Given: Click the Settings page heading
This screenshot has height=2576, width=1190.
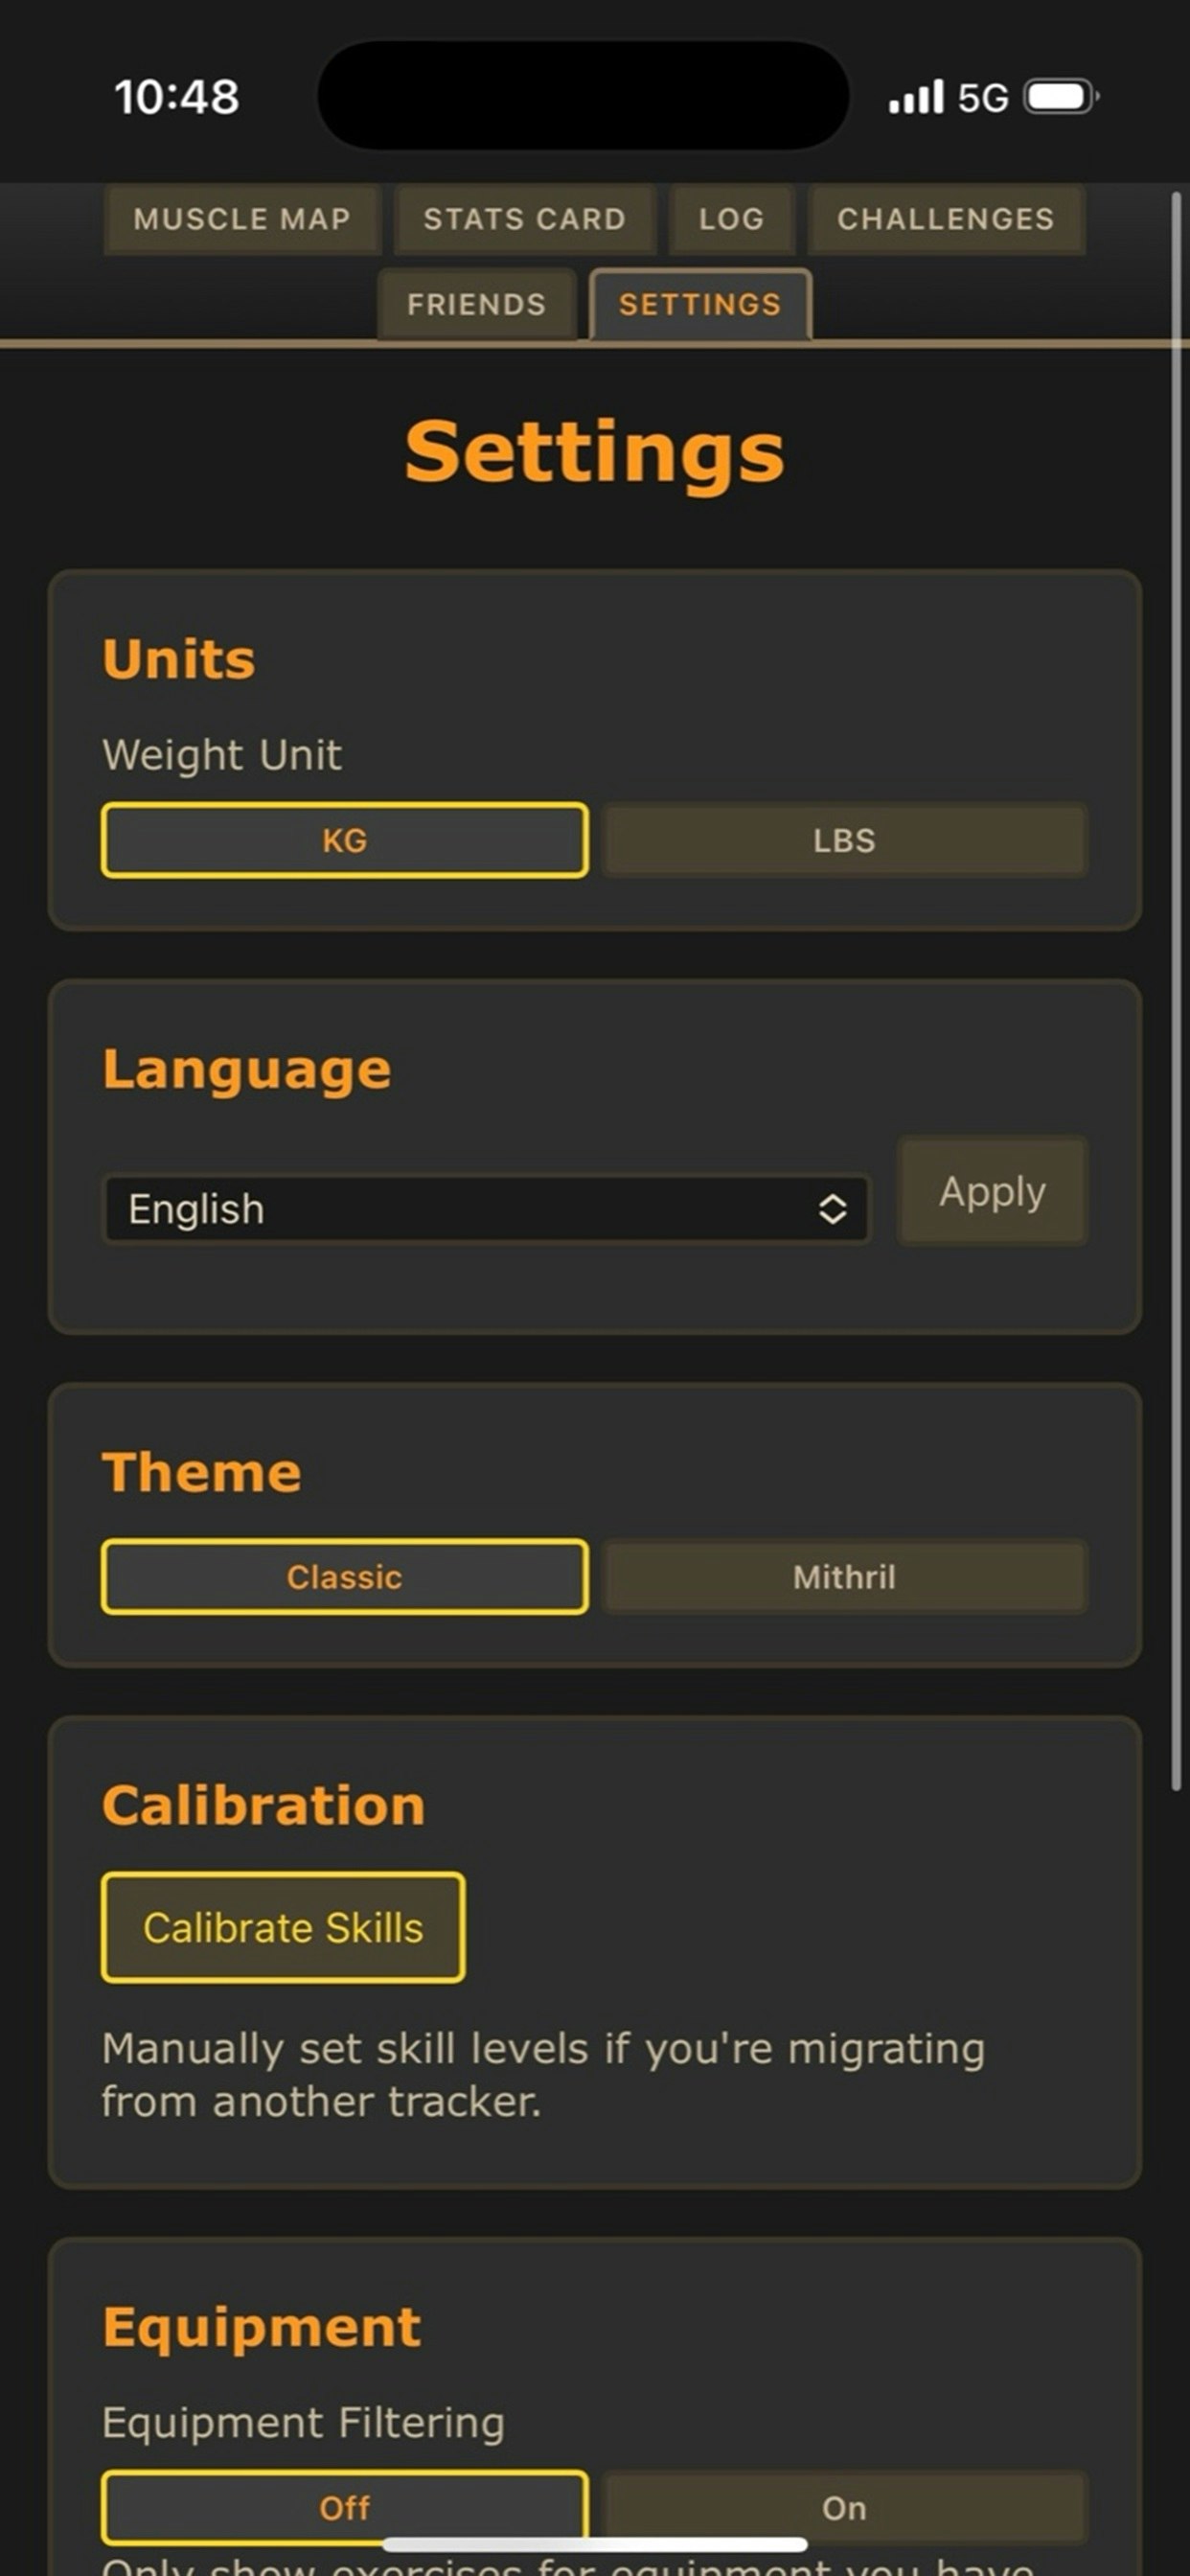Looking at the screenshot, I should click(x=594, y=452).
